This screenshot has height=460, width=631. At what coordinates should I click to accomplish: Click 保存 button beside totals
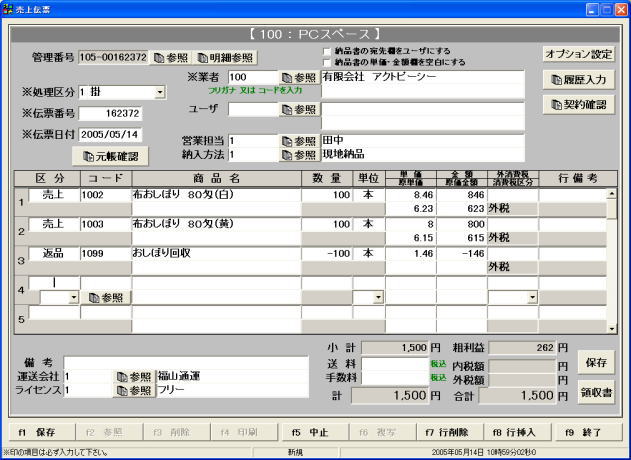pos(596,362)
